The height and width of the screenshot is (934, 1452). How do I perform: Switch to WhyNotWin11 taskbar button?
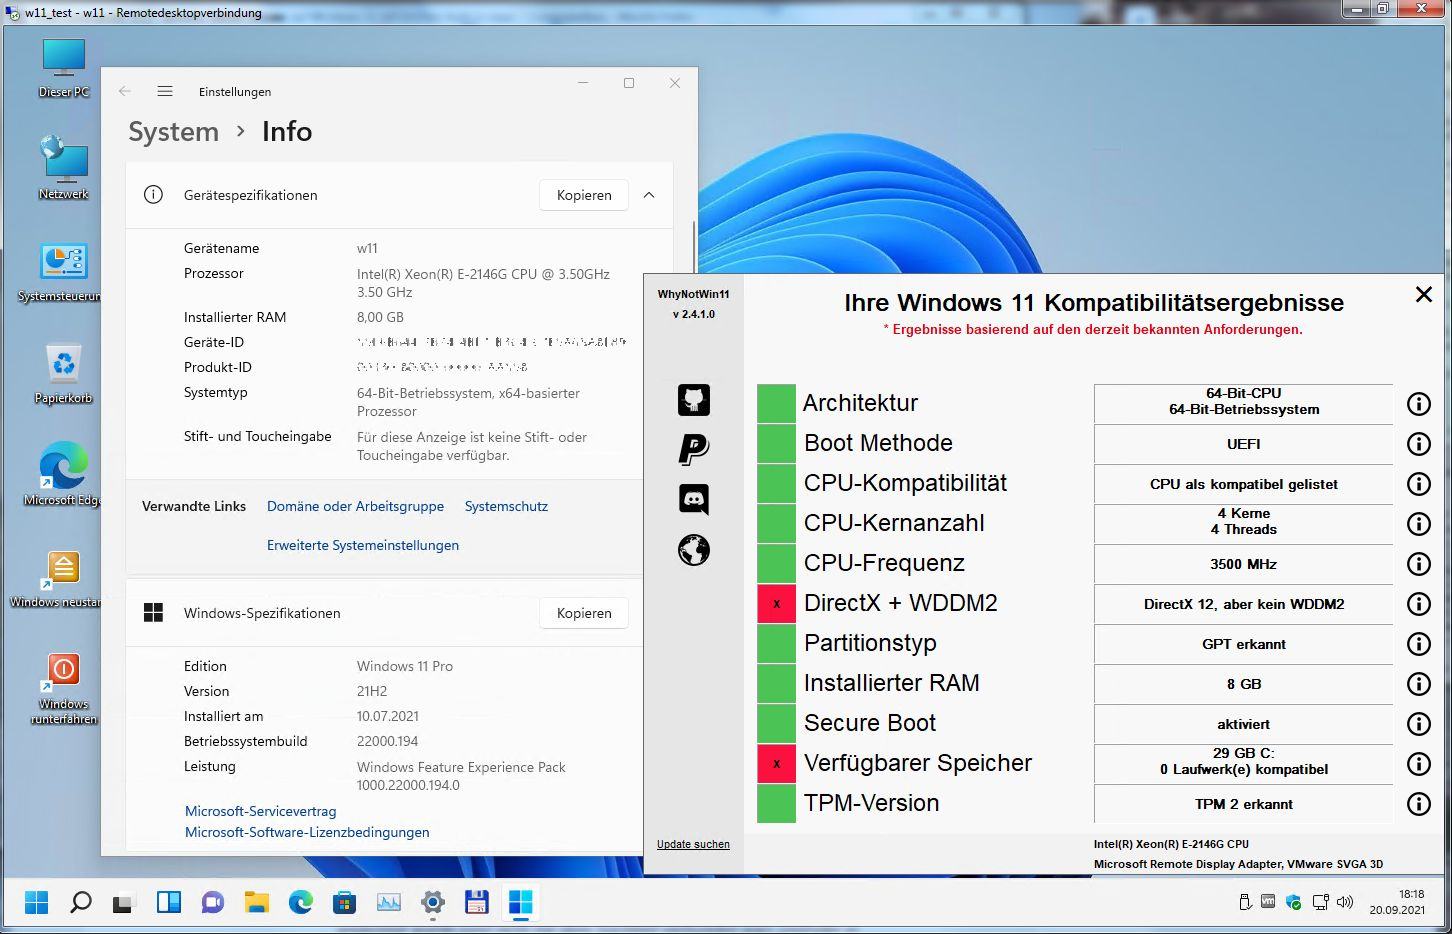521,903
